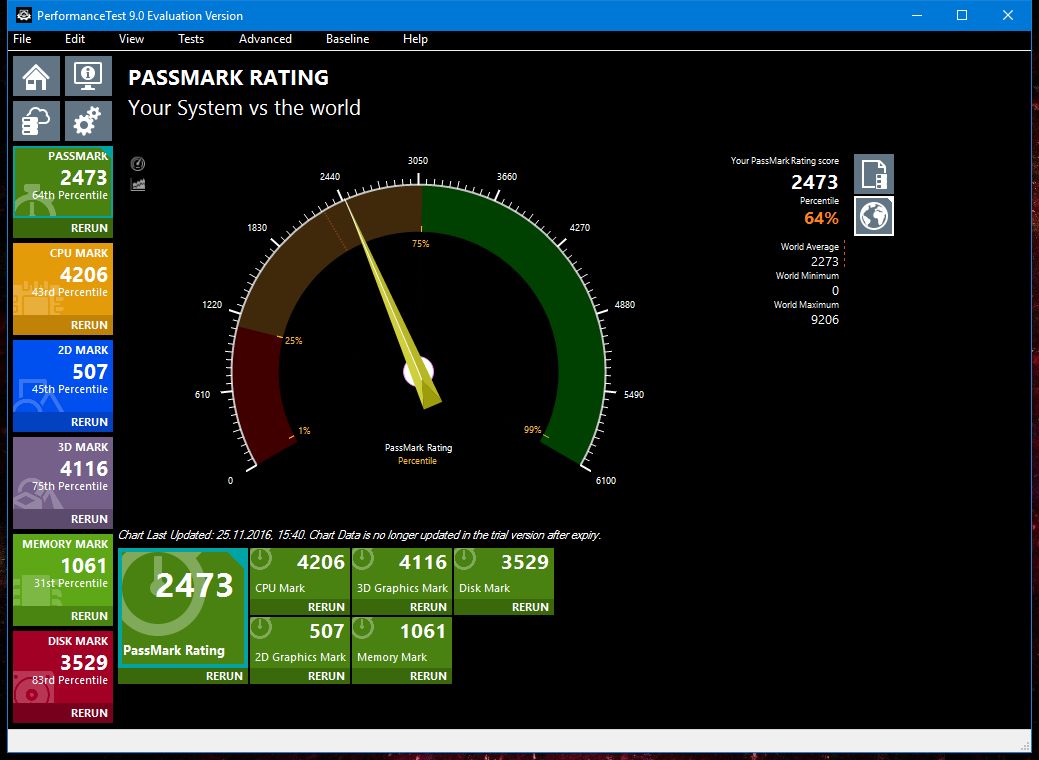Viewport: 1039px width, 760px height.
Task: Click the PASSMARK RATING heading
Action: coord(229,78)
